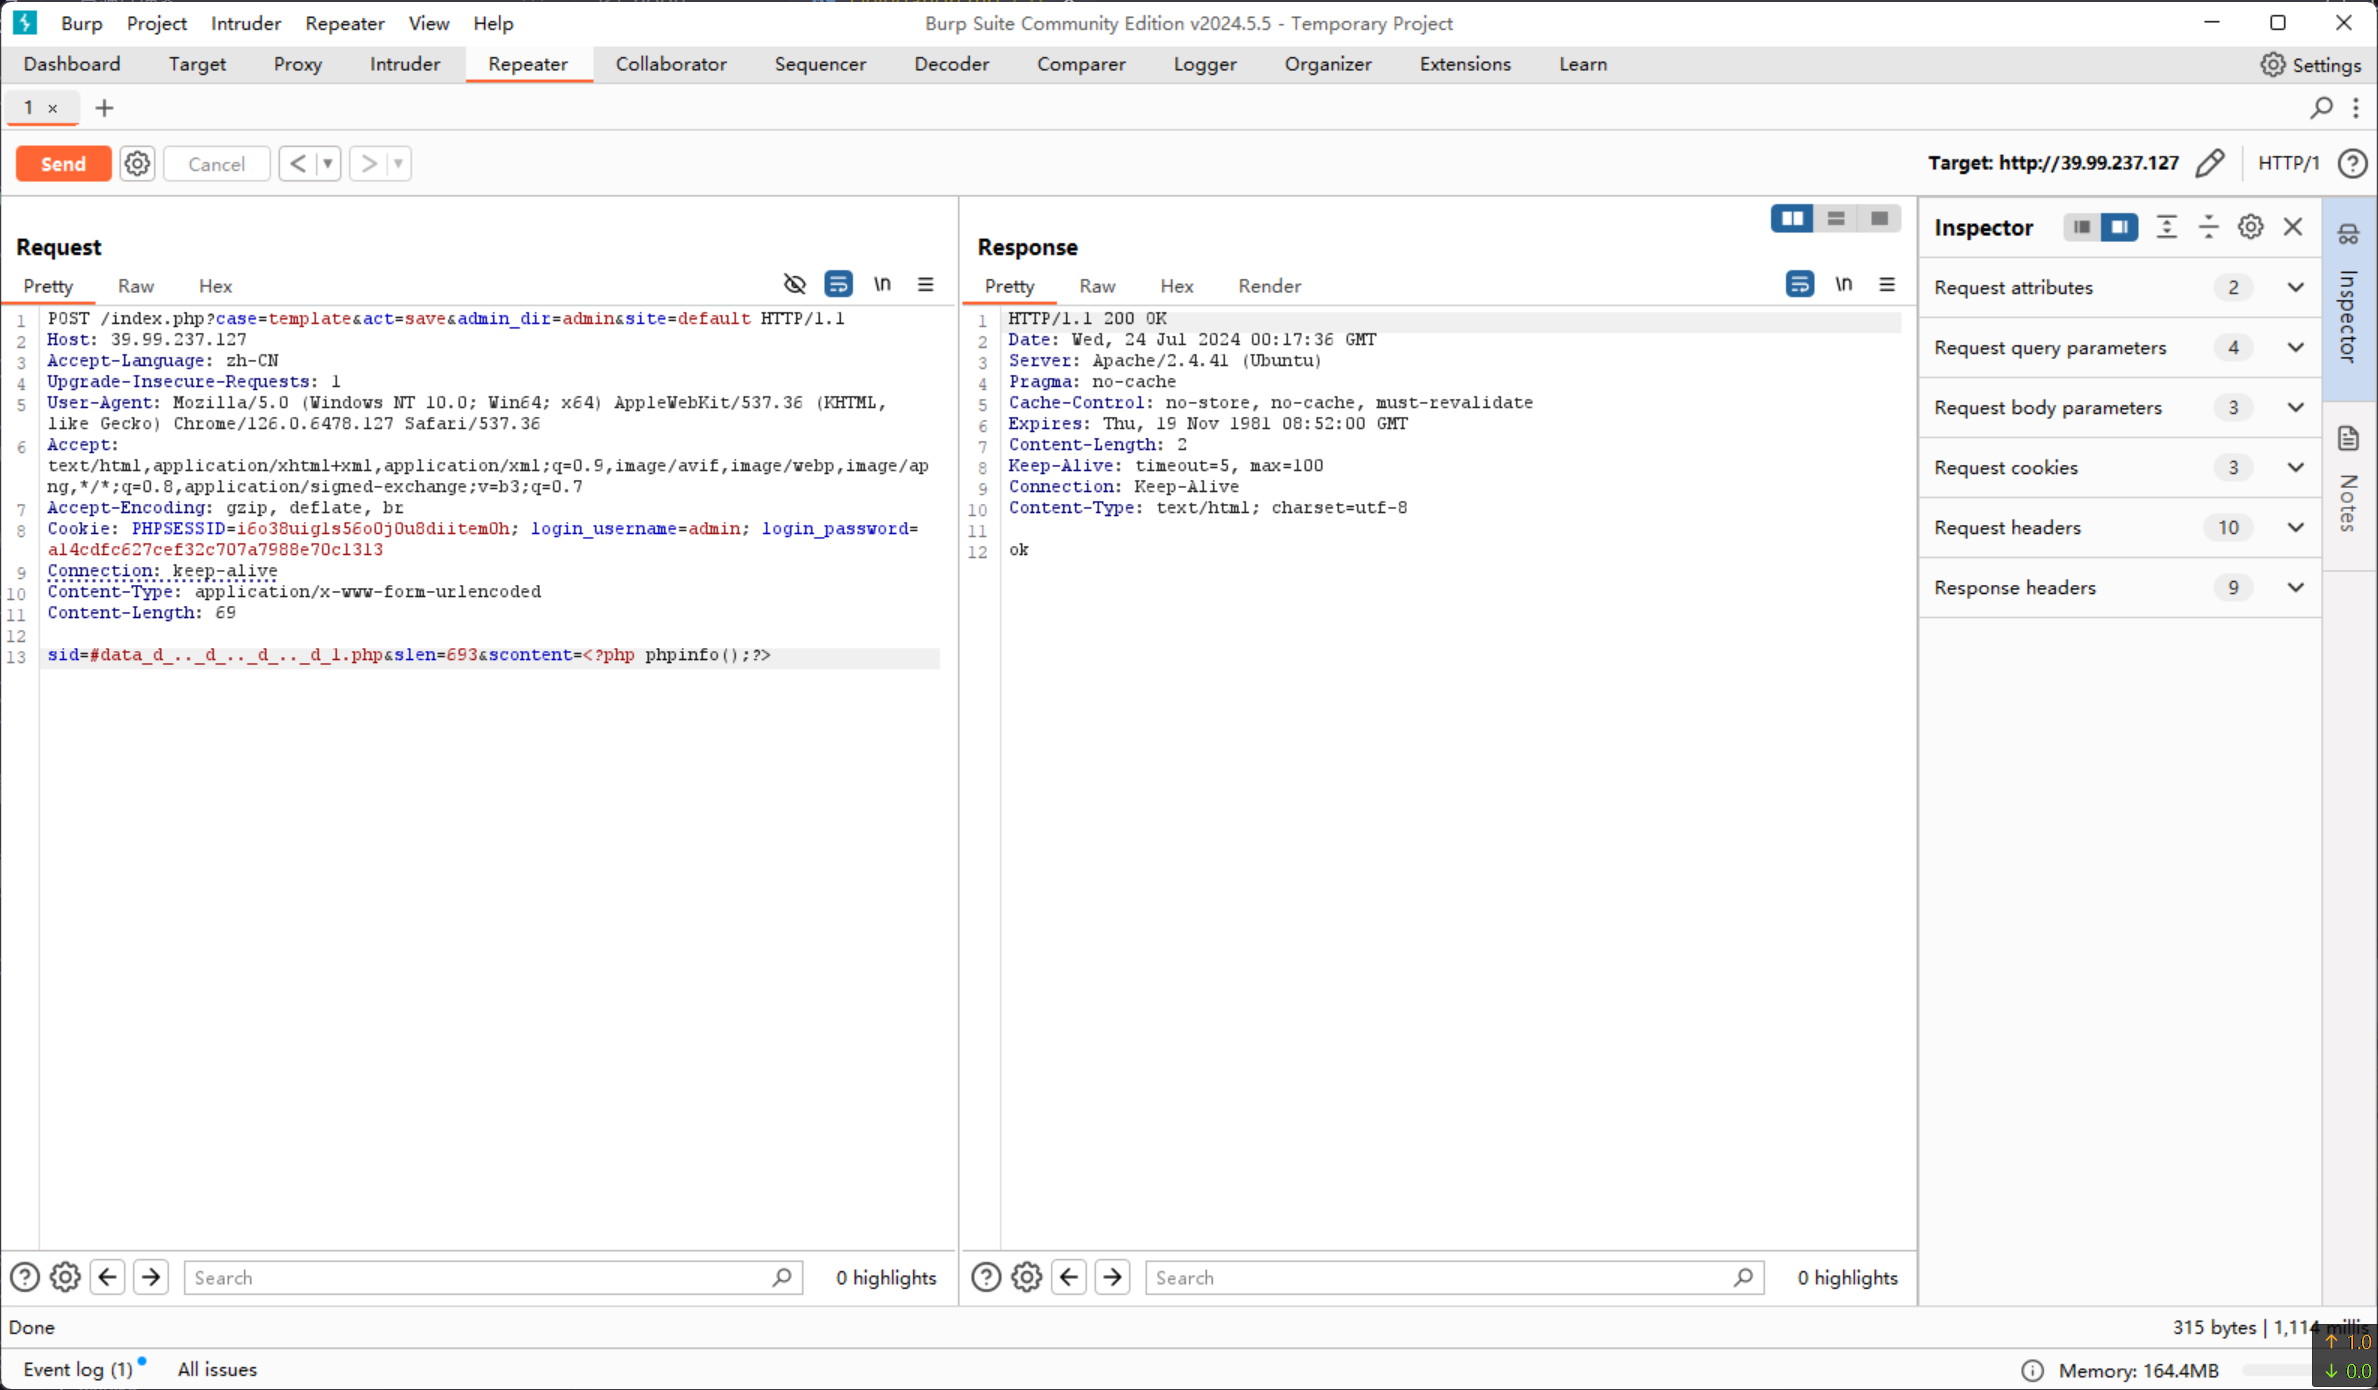Open the Repeater menu in menu bar

pyautogui.click(x=344, y=23)
